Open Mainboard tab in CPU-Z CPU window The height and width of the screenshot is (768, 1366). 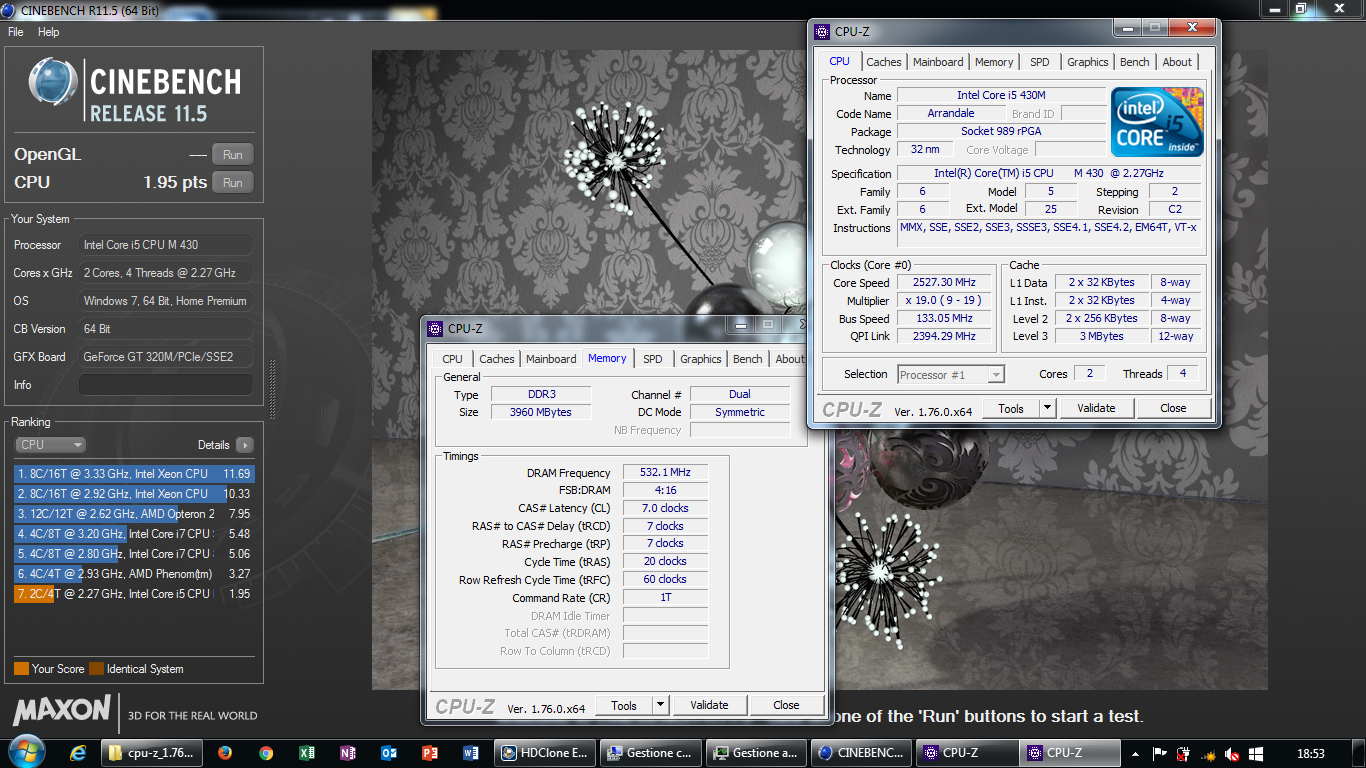(938, 62)
